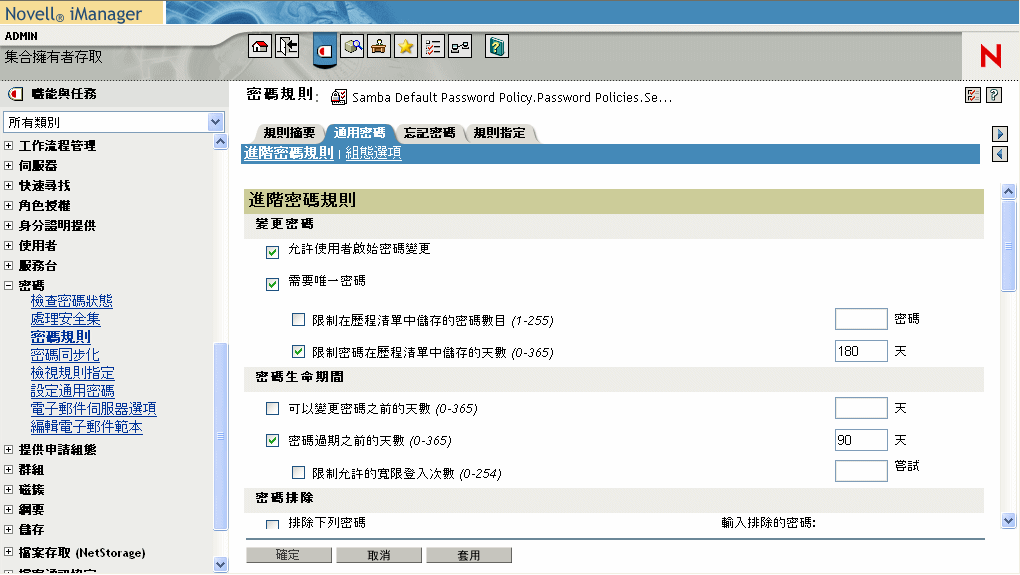Open the 密碼同步化 link

pos(65,355)
